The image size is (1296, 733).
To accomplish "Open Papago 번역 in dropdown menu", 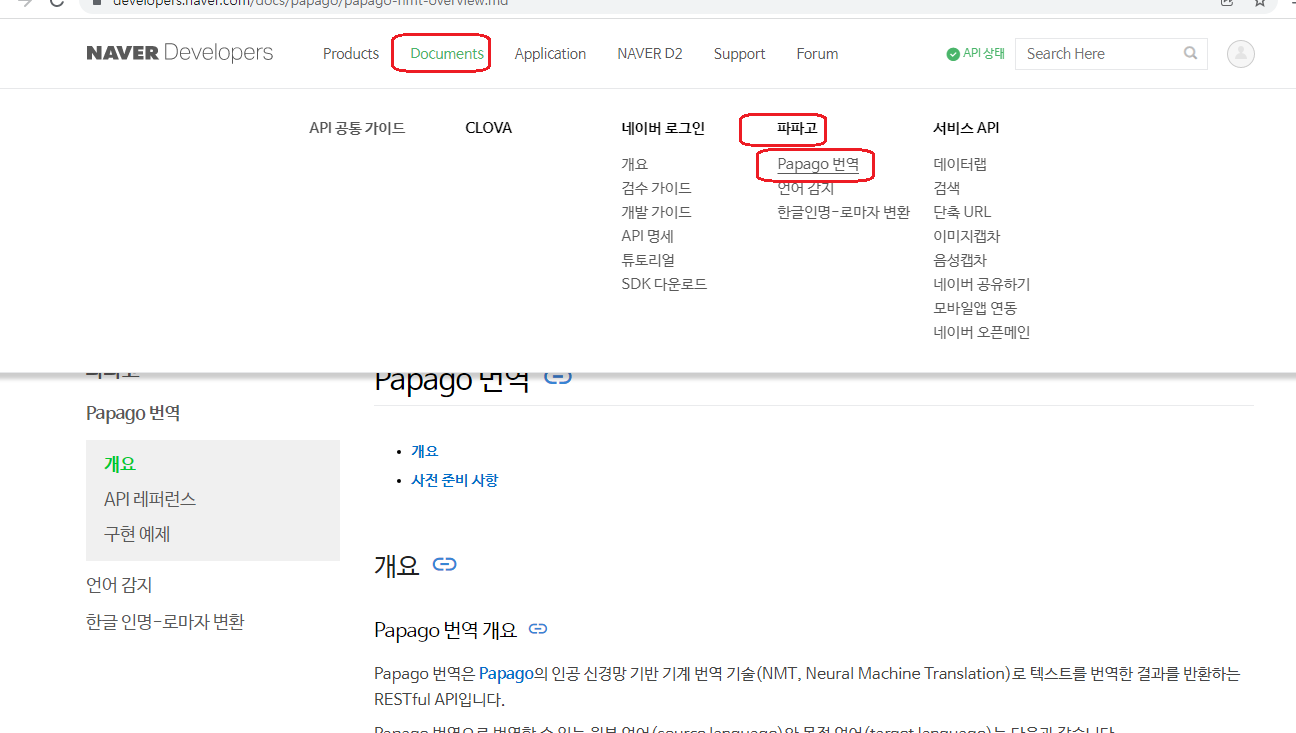I will pyautogui.click(x=818, y=164).
